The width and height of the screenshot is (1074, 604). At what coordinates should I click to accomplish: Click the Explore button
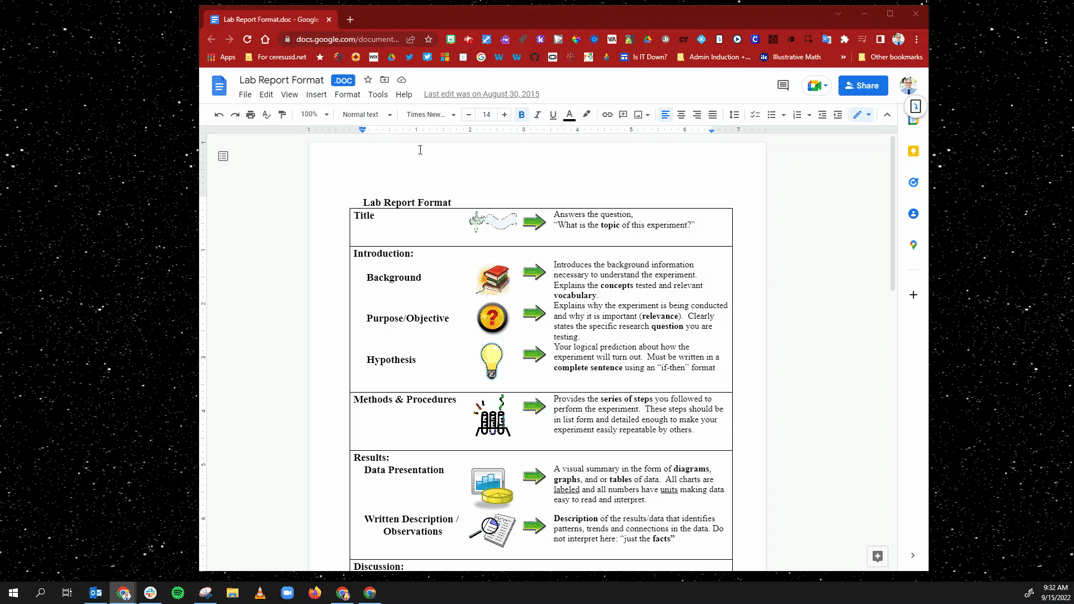pyautogui.click(x=877, y=556)
